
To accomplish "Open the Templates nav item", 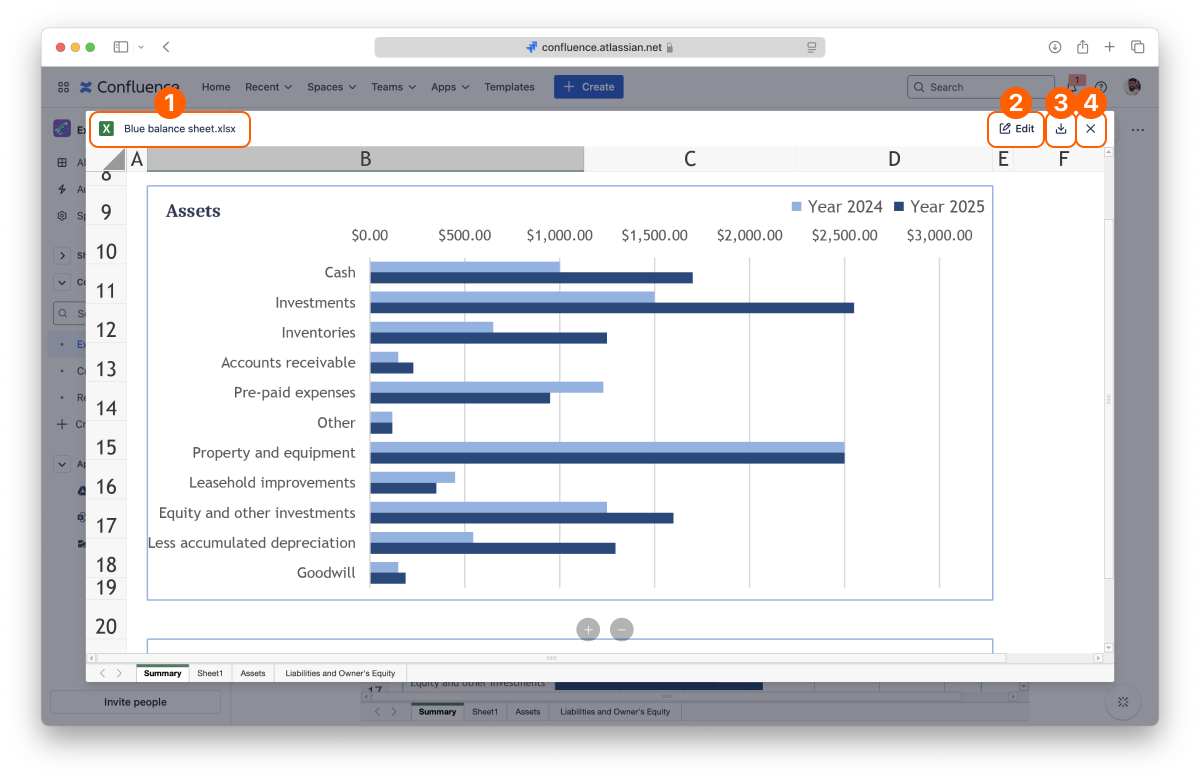I will point(510,87).
